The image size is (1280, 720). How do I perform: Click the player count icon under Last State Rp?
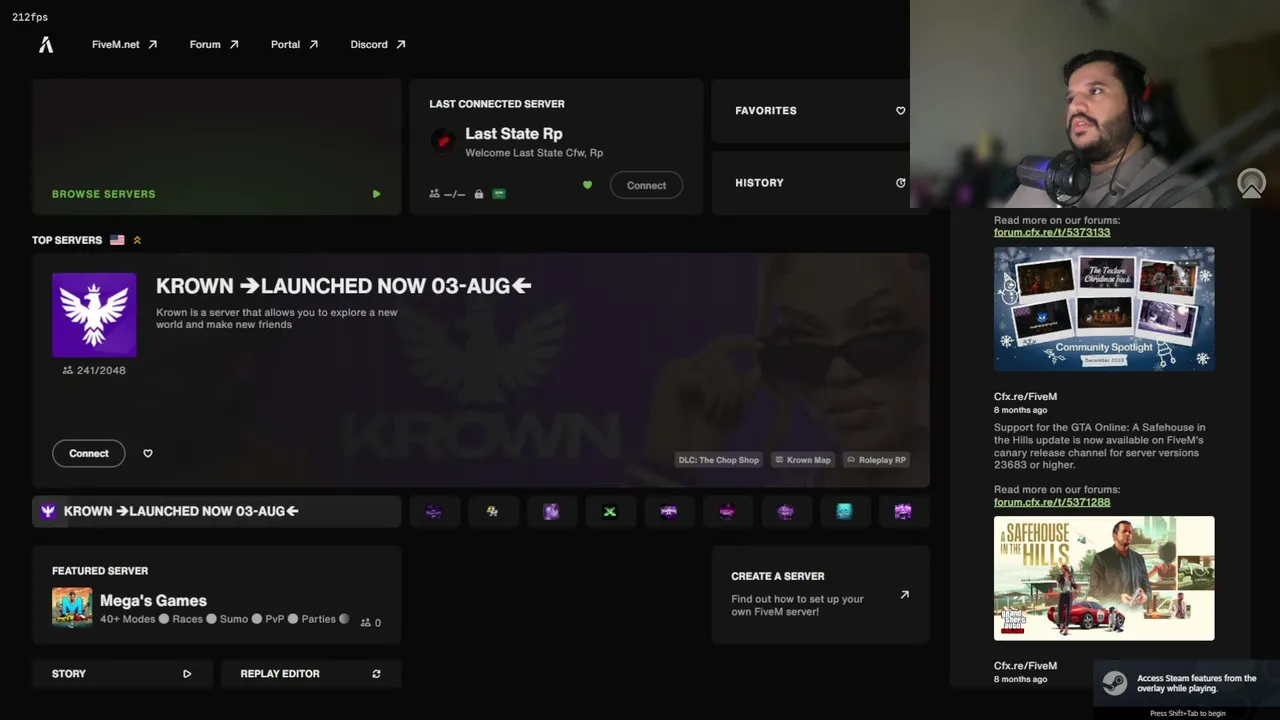[434, 194]
